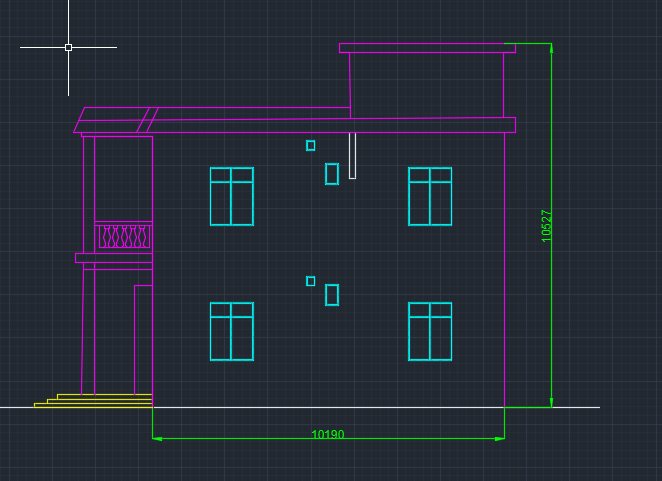
Task: Click the lower small square cyan vent
Action: (x=310, y=281)
